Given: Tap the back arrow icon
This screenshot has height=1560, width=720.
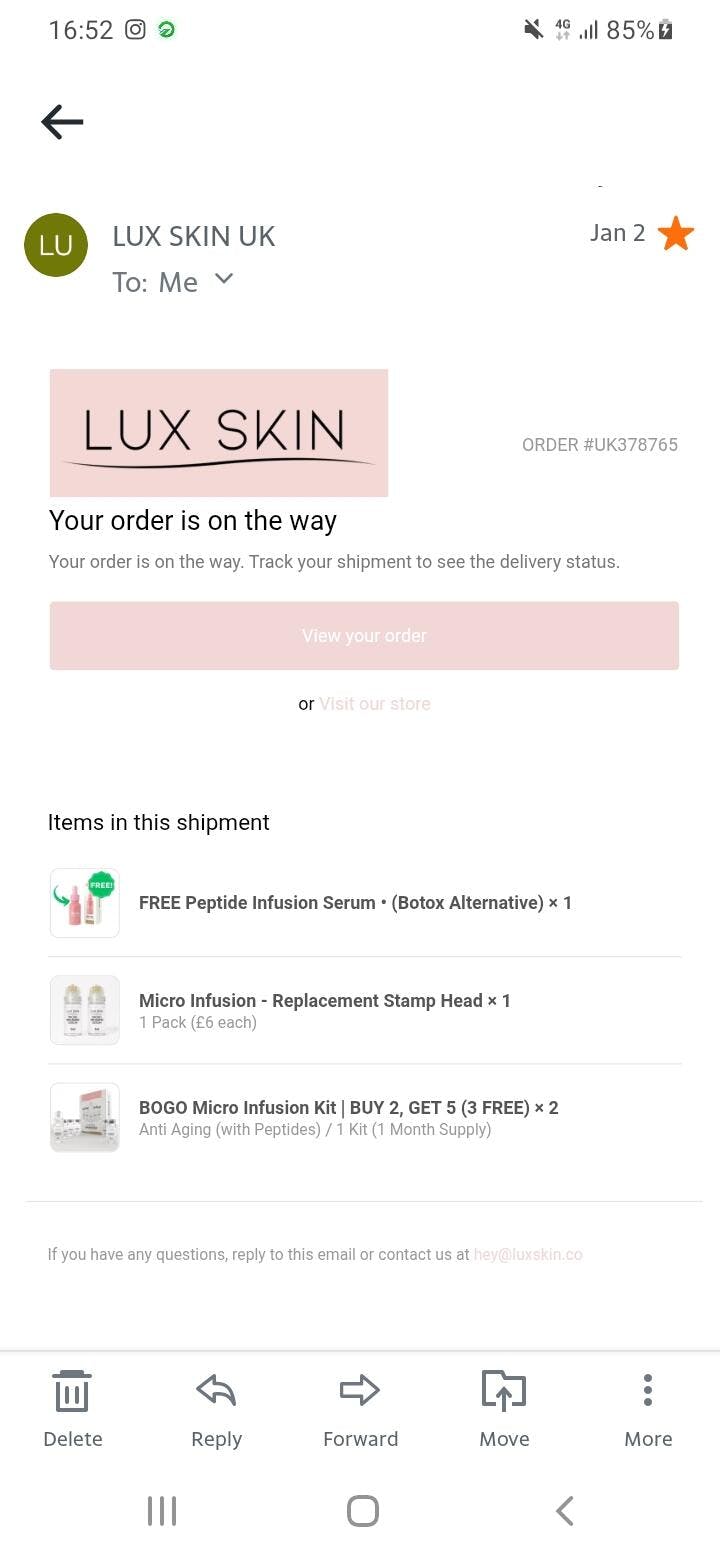Looking at the screenshot, I should (x=62, y=122).
